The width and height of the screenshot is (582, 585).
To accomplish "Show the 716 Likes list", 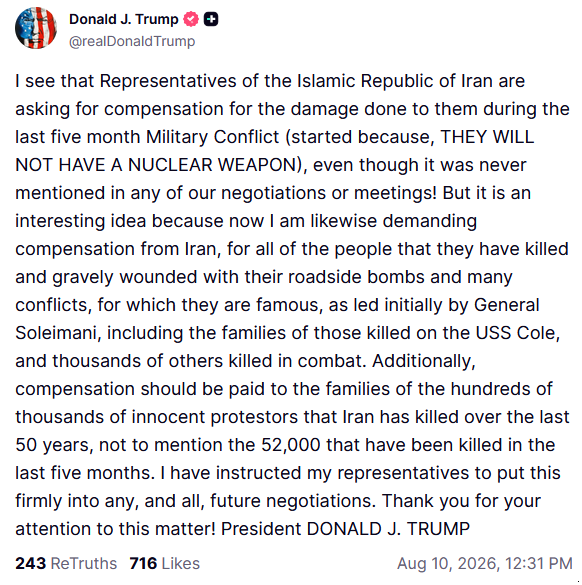I will 165,563.
